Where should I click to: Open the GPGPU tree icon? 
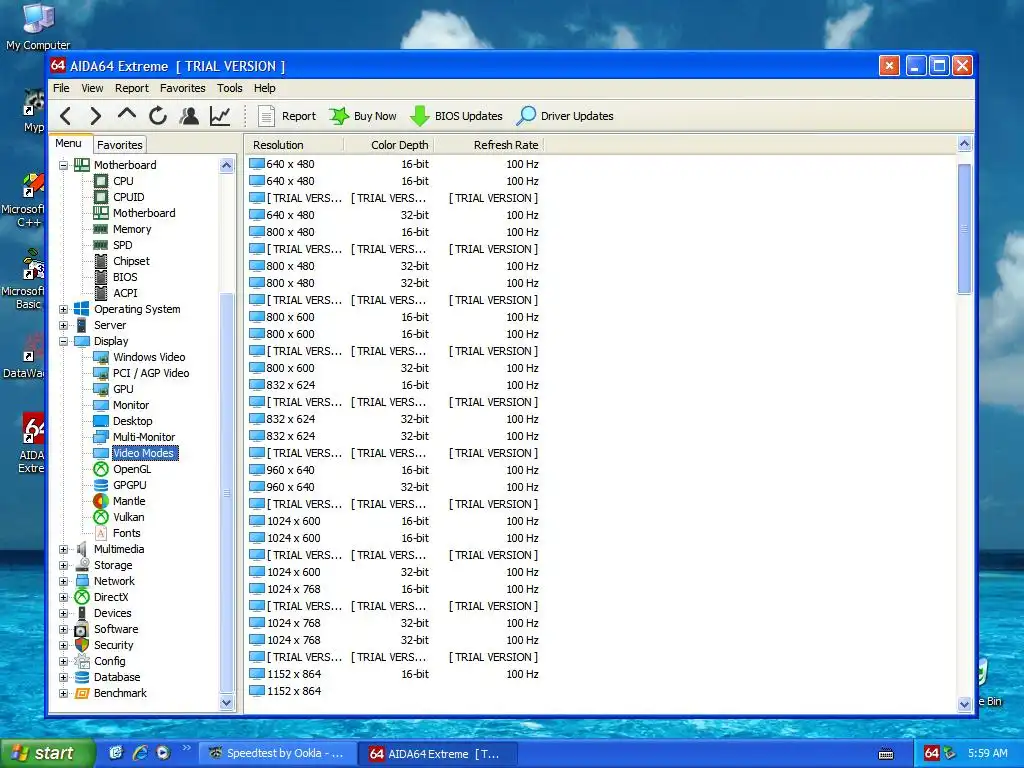click(x=101, y=485)
